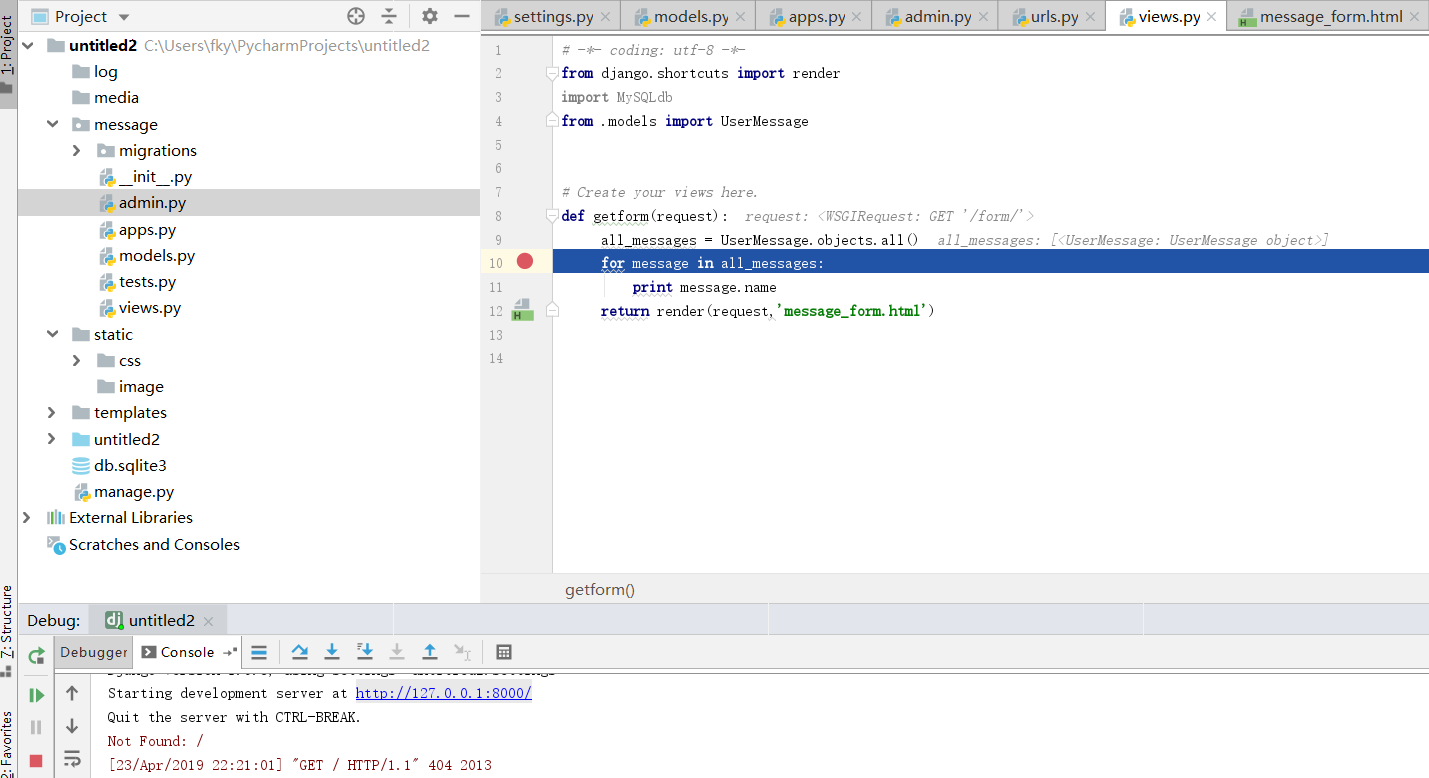Click the Step Into debug icon
The width and height of the screenshot is (1429, 778).
332,652
